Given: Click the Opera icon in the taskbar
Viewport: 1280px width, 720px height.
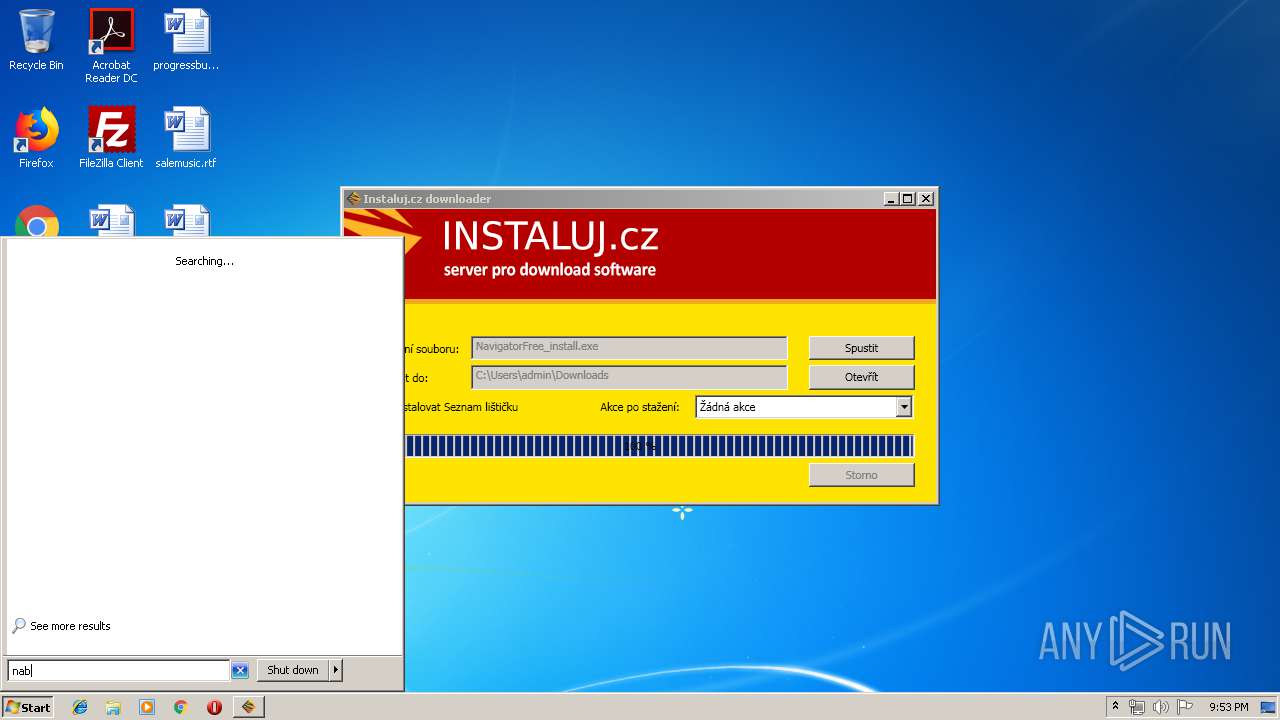Looking at the screenshot, I should pyautogui.click(x=214, y=707).
